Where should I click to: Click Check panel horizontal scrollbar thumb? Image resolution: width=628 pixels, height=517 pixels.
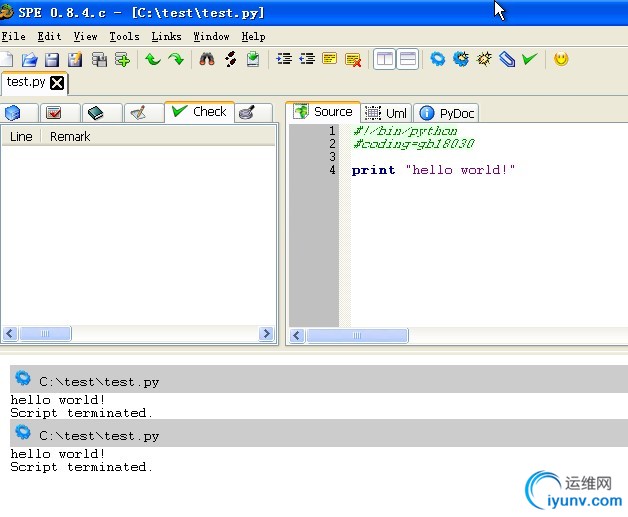click(x=45, y=334)
